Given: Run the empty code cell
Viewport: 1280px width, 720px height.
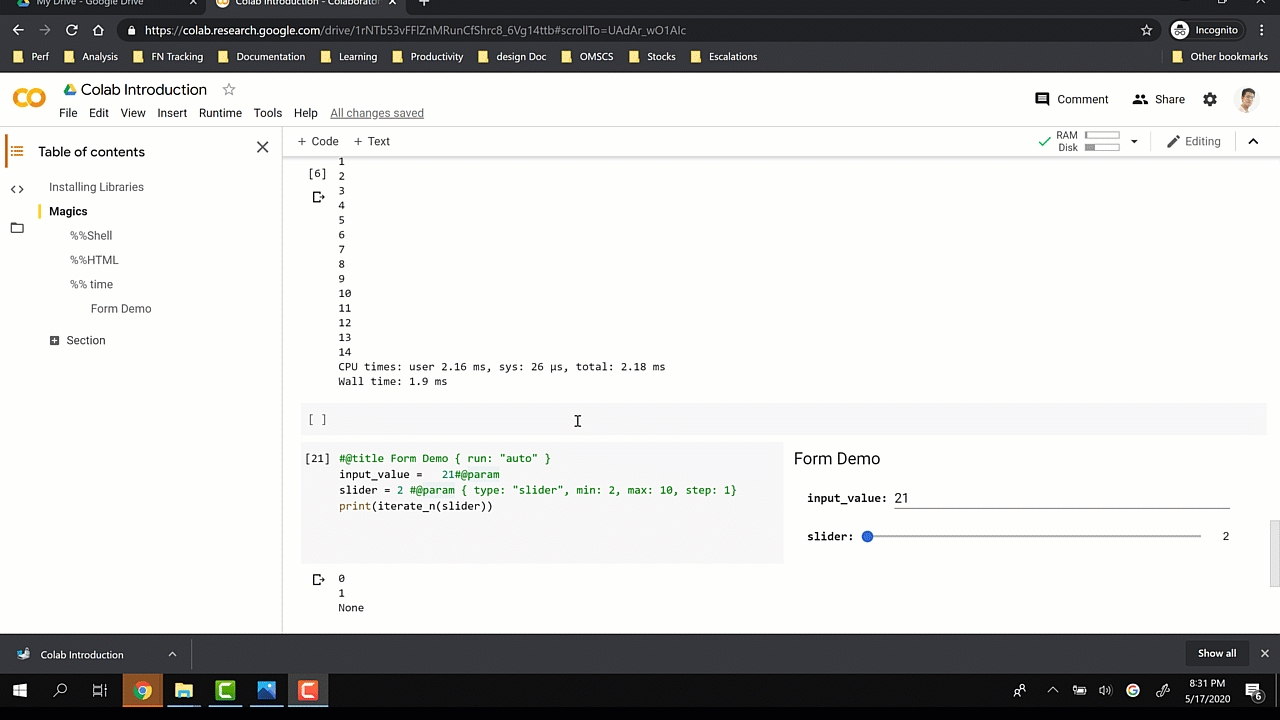Looking at the screenshot, I should (317, 420).
